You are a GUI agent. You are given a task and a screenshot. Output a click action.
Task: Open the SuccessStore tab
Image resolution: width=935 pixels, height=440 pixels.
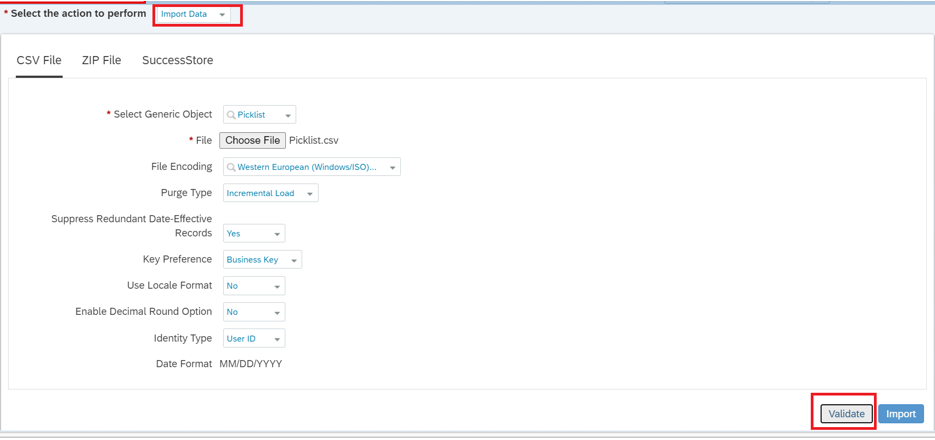click(178, 60)
